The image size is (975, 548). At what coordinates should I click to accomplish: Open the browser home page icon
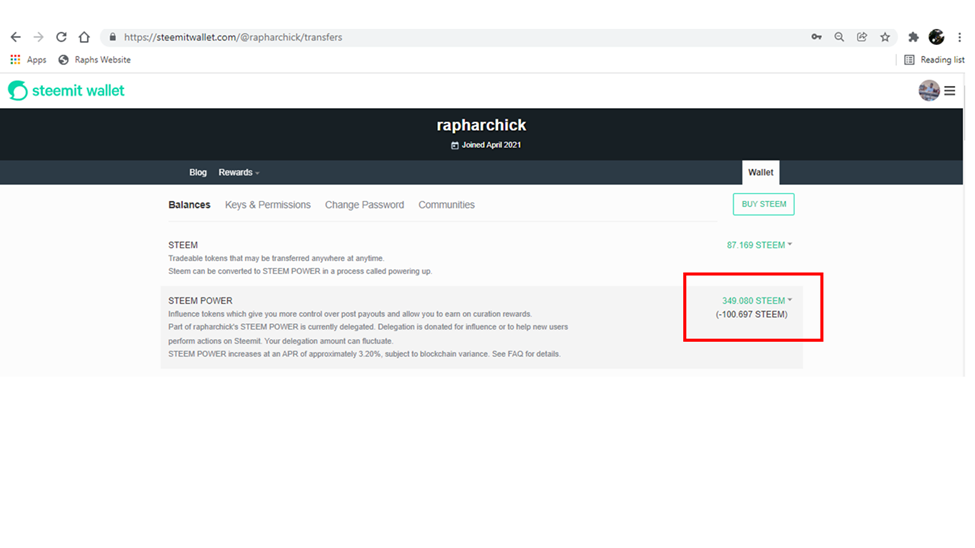[x=84, y=37]
